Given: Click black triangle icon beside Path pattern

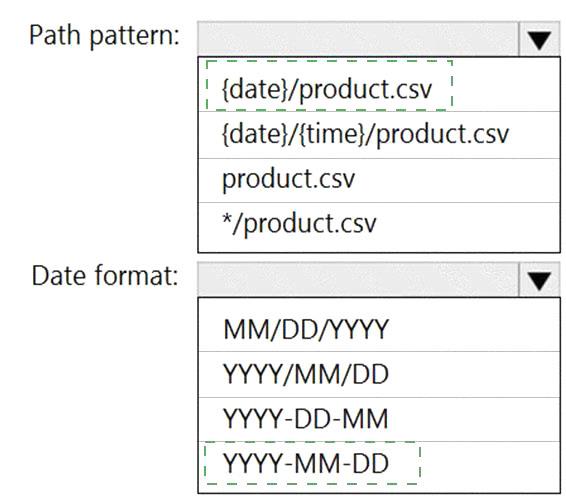Looking at the screenshot, I should point(539,40).
